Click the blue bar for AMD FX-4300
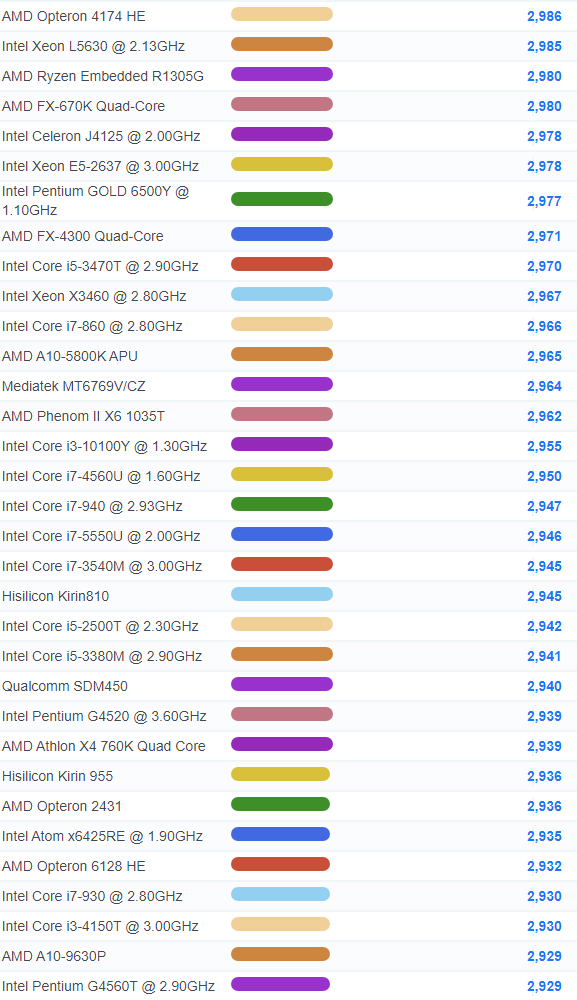 click(x=282, y=234)
